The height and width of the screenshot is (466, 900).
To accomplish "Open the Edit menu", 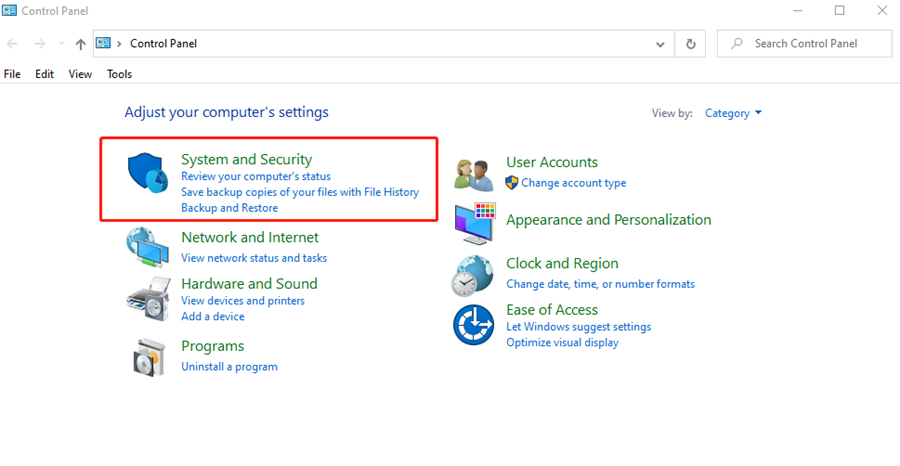I will click(x=44, y=74).
